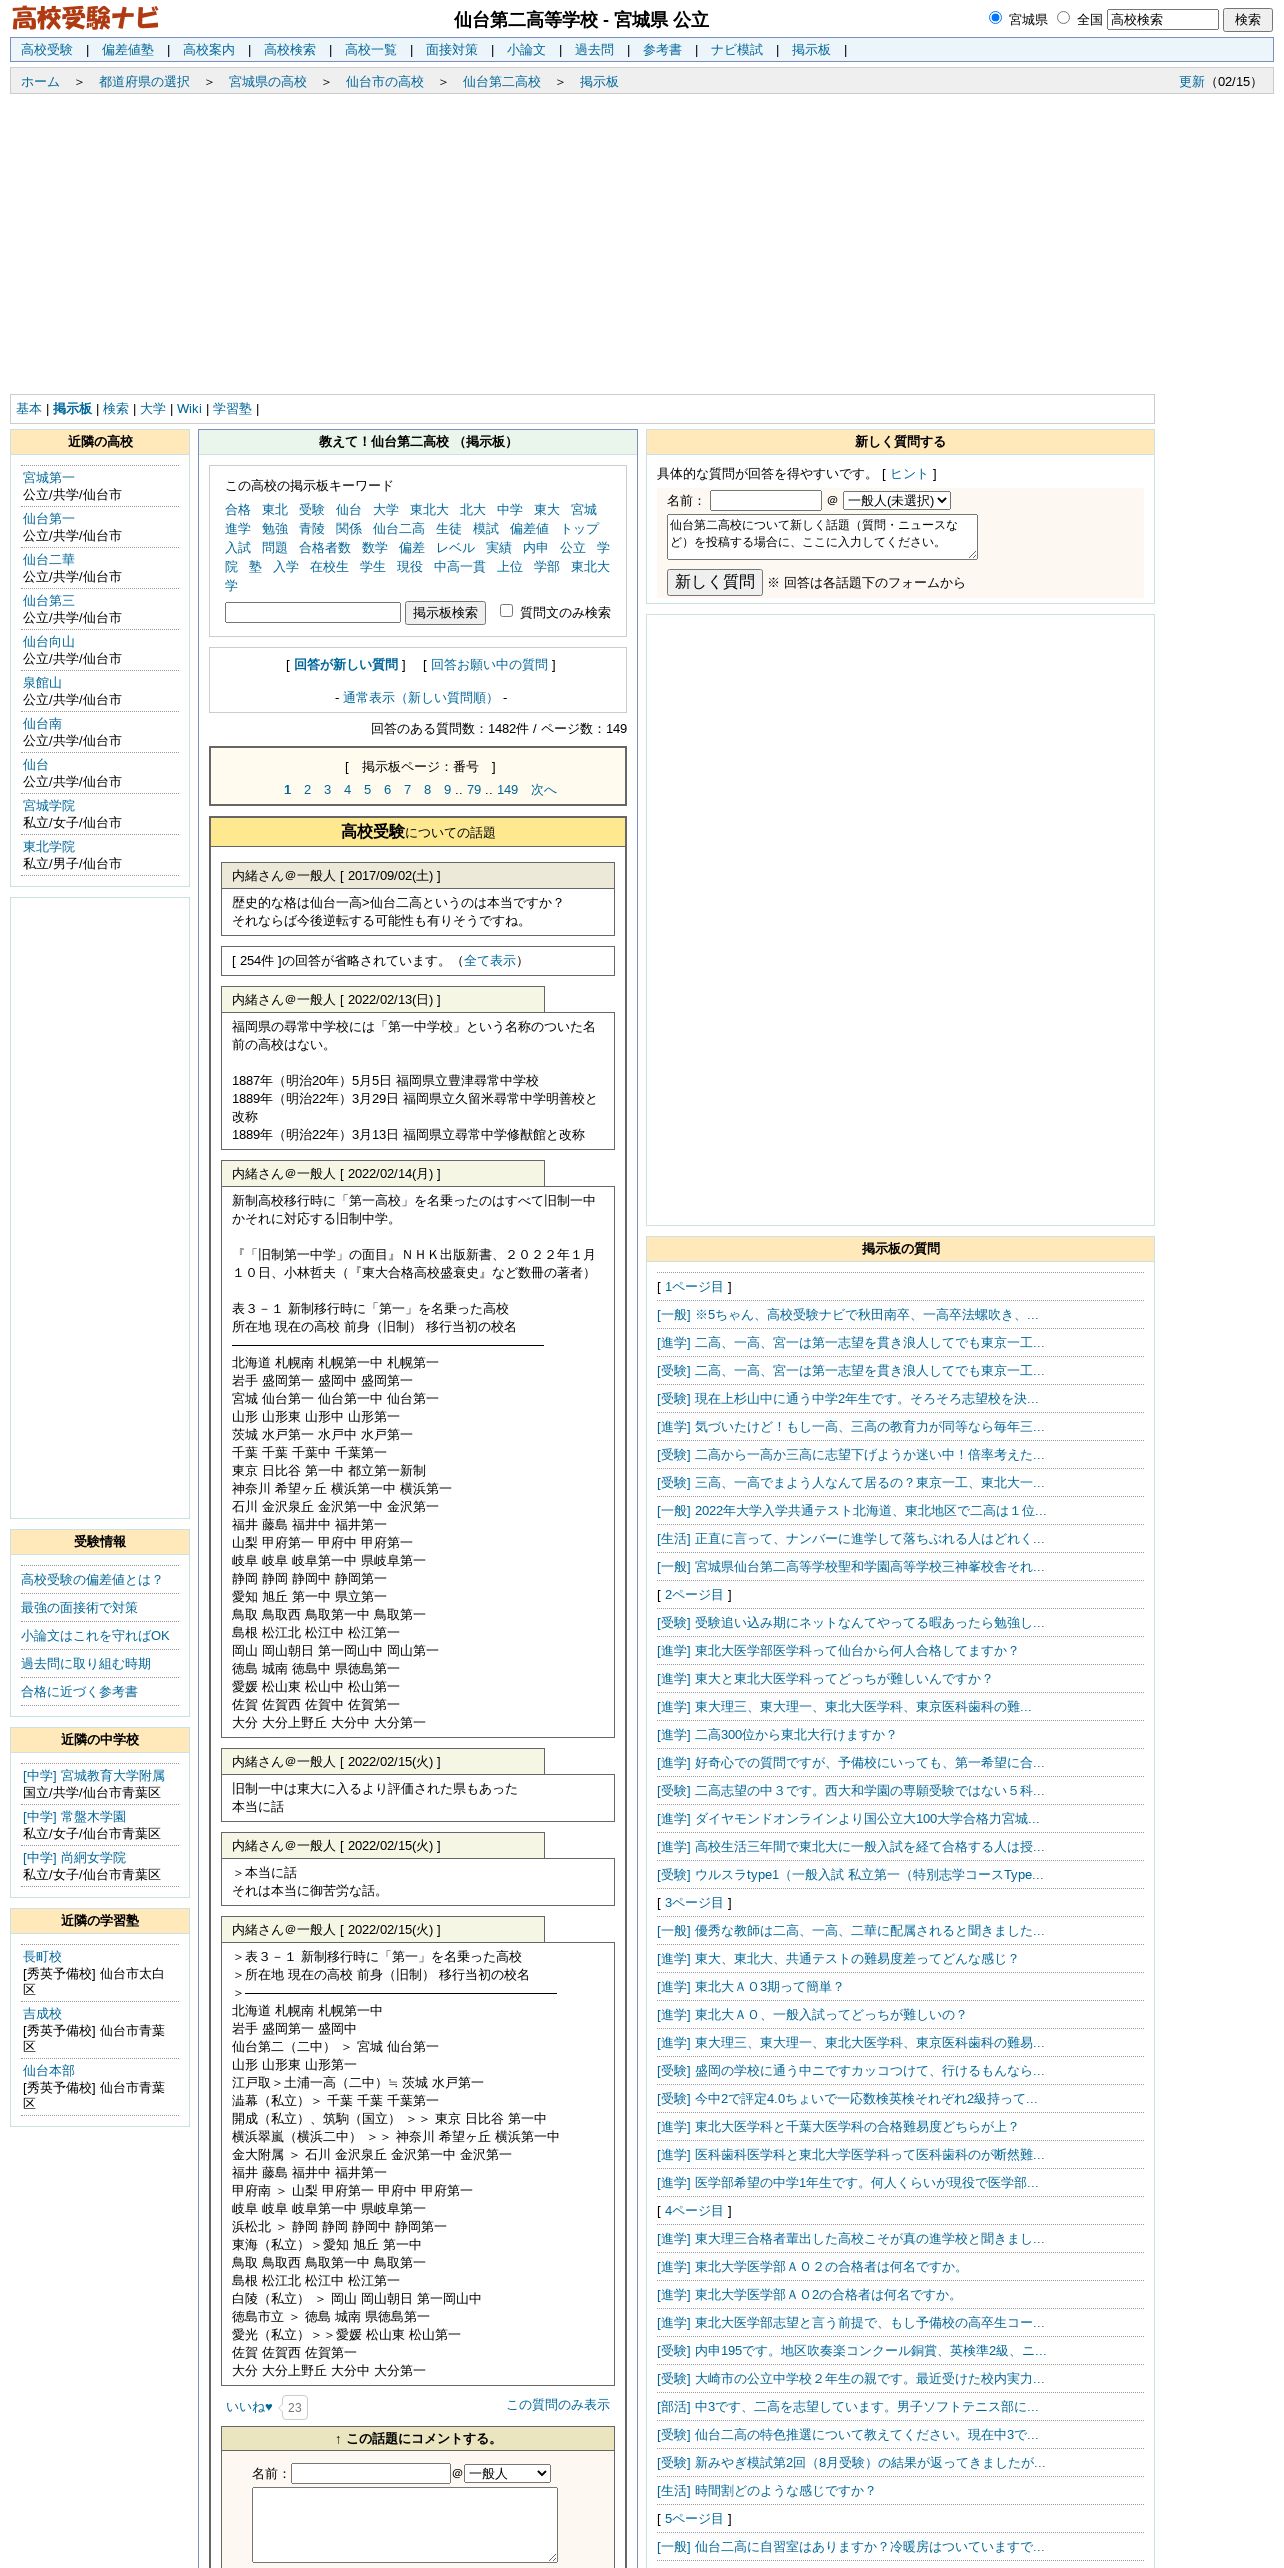Focus the 掲示板検索 text field

(312, 613)
